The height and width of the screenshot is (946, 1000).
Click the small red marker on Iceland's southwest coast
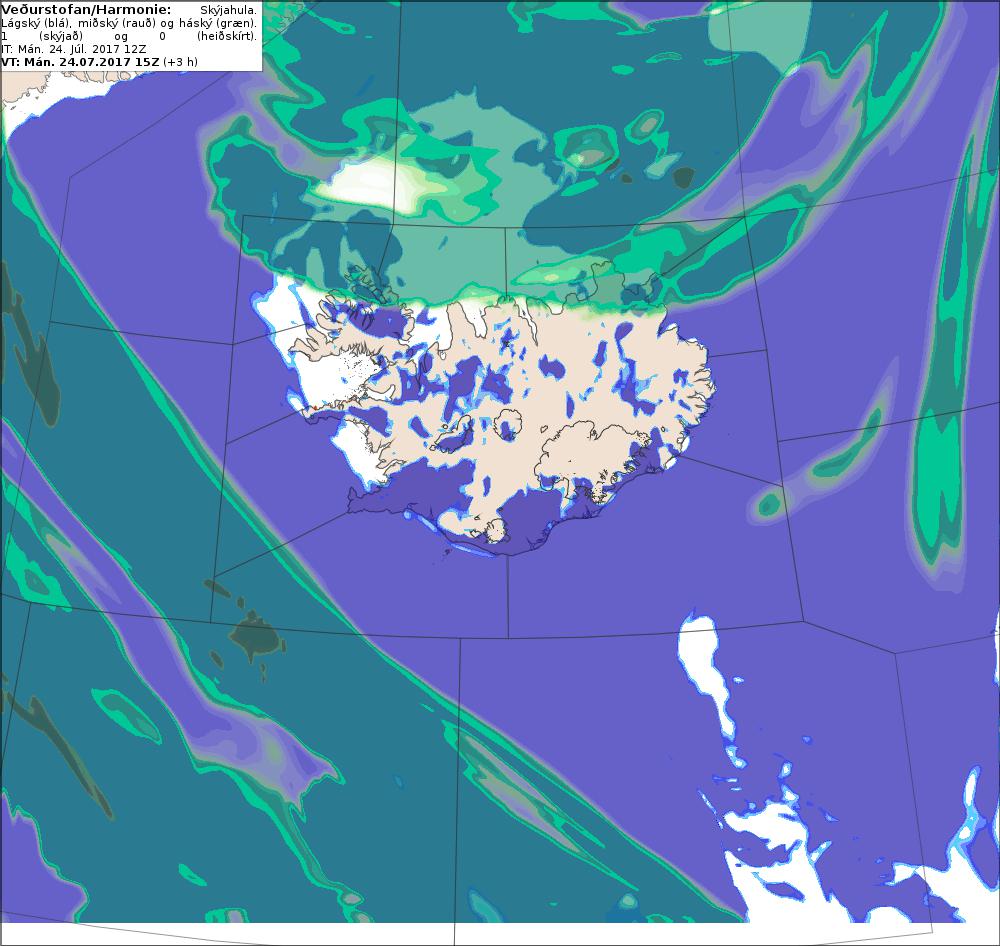314,408
